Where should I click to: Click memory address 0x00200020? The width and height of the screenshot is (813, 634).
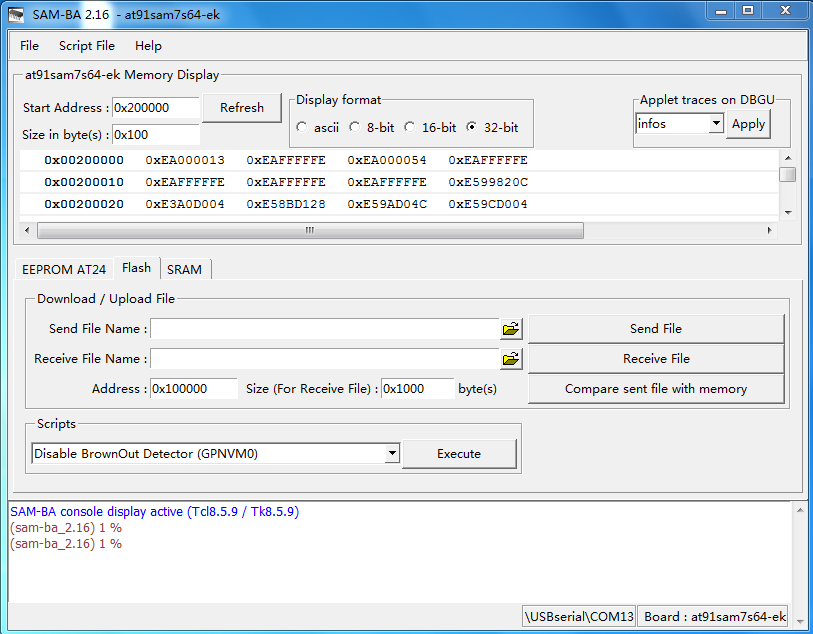point(84,204)
